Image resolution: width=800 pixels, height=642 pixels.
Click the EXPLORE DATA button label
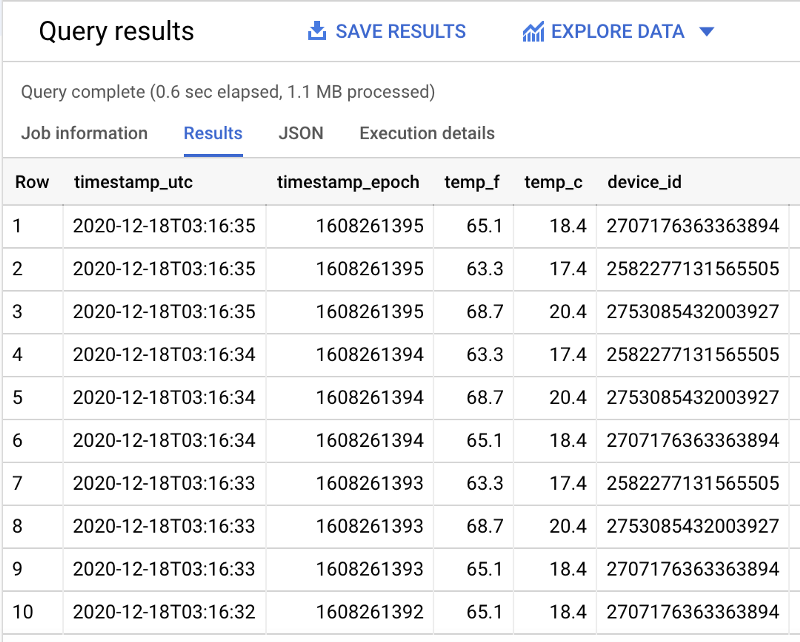coord(617,32)
